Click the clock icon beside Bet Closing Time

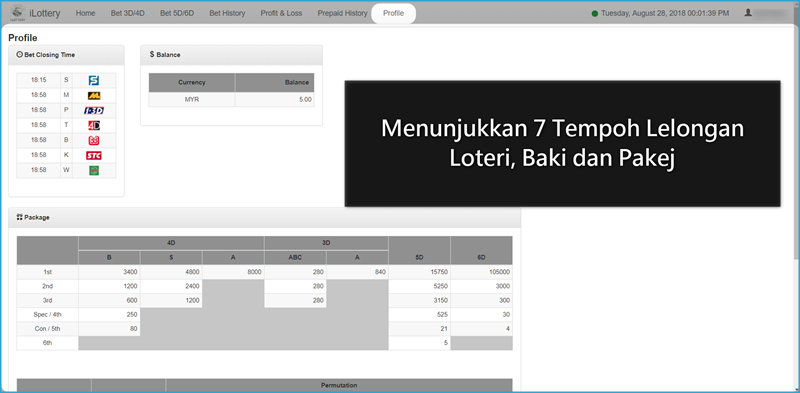tap(19, 55)
